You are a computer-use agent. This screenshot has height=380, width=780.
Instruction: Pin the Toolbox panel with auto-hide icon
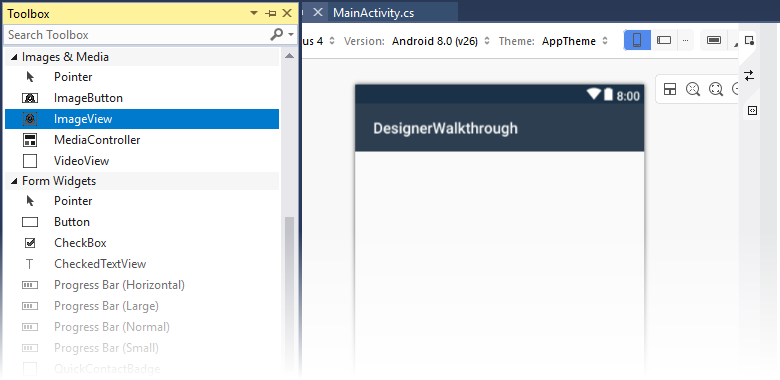(271, 13)
